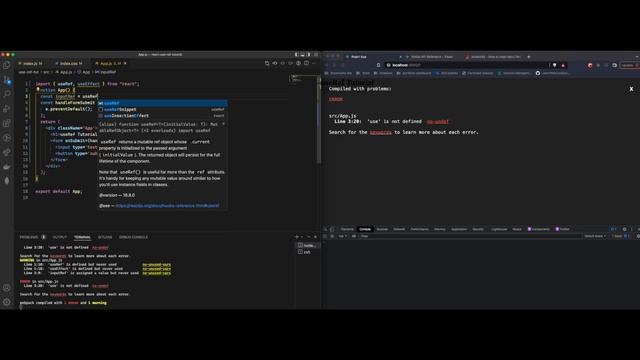The height and width of the screenshot is (360, 640).
Task: Close the App.js editor tab
Action: (x=125, y=63)
